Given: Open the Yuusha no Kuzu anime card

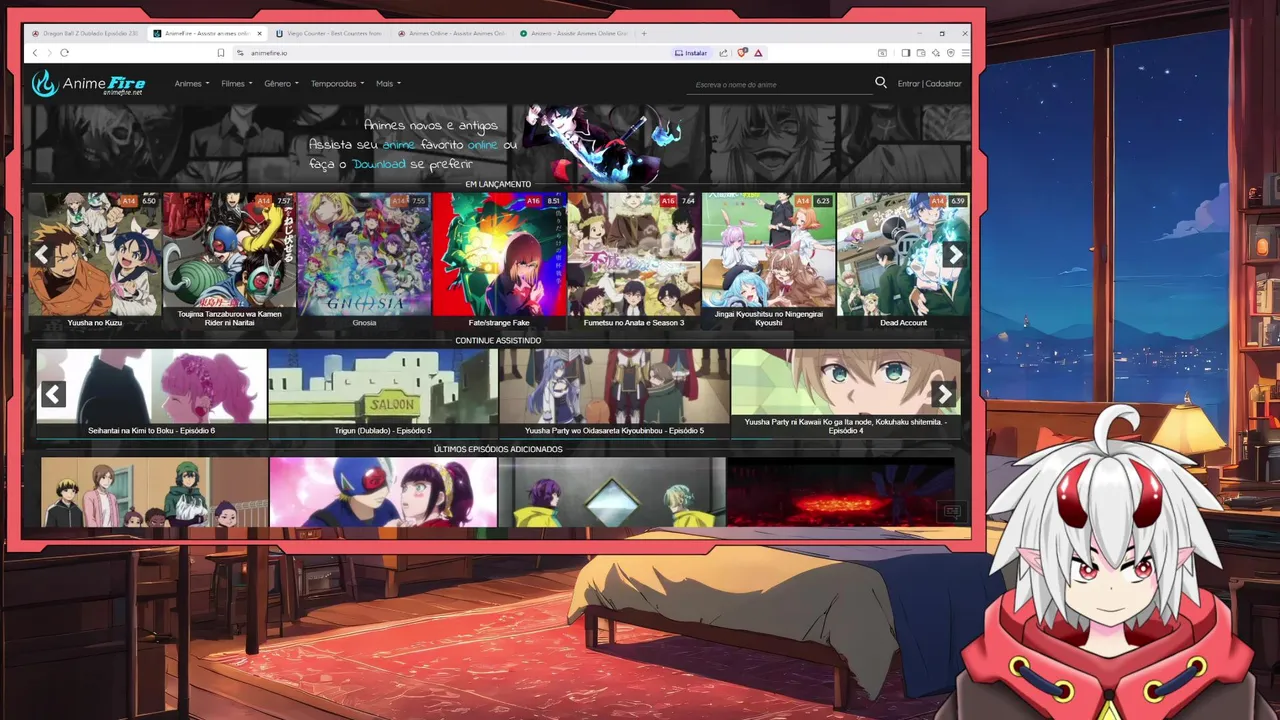Looking at the screenshot, I should 95,261.
